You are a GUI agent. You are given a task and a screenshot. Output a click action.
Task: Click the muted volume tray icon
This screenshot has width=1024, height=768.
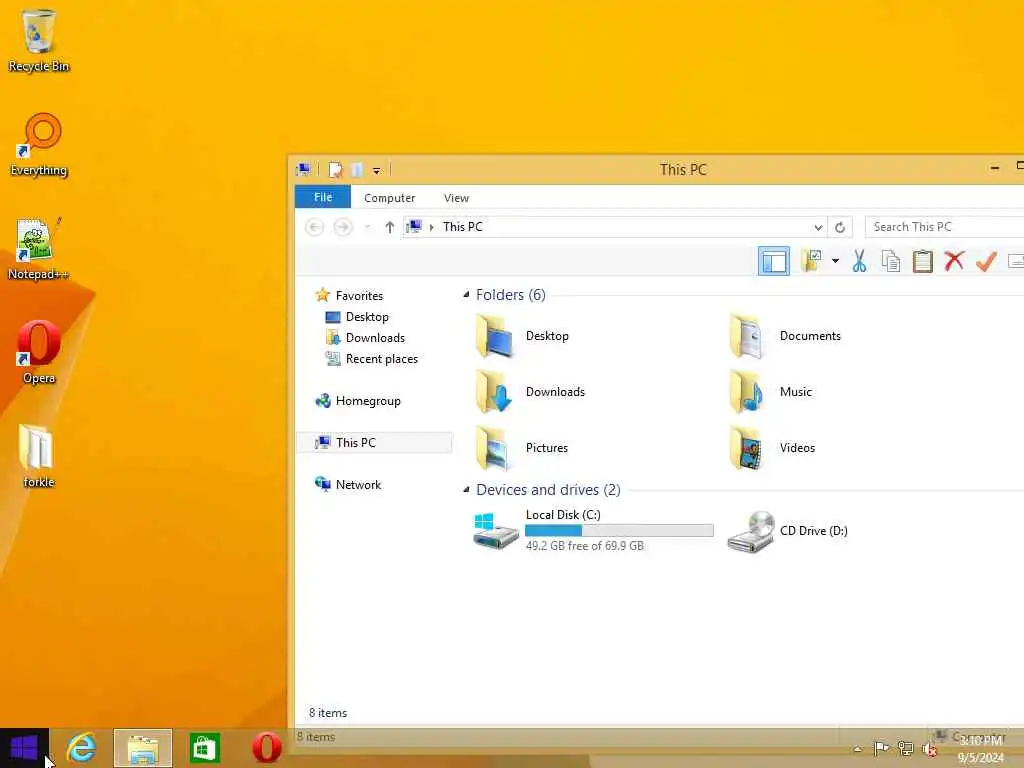click(929, 749)
